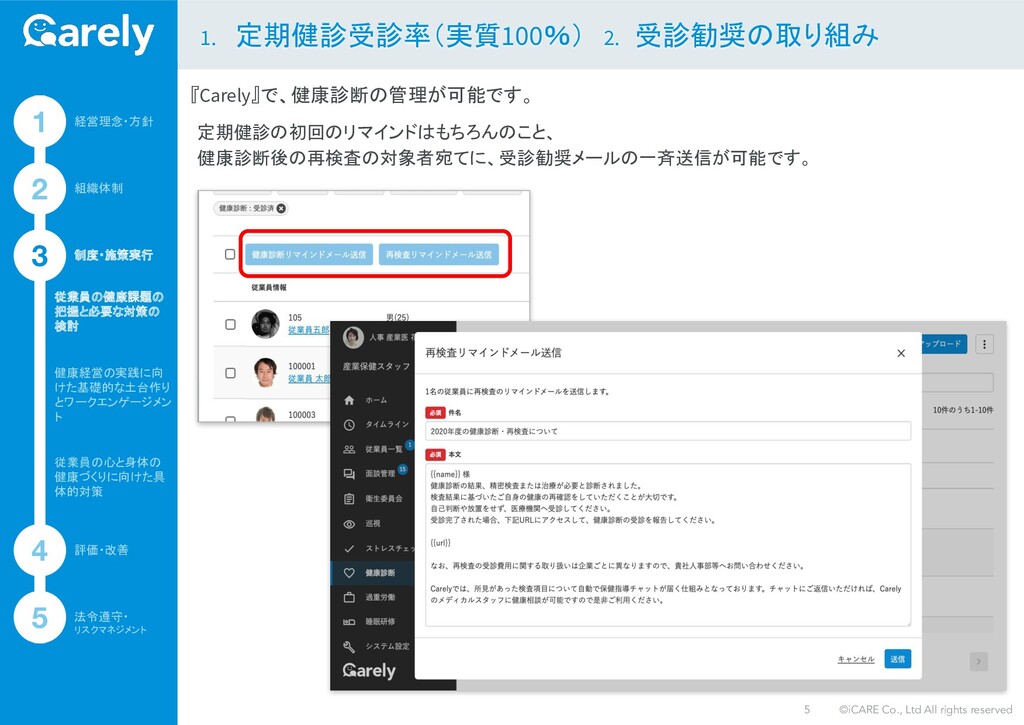
Task: Click the 巡視 eye icon
Action: (x=349, y=524)
